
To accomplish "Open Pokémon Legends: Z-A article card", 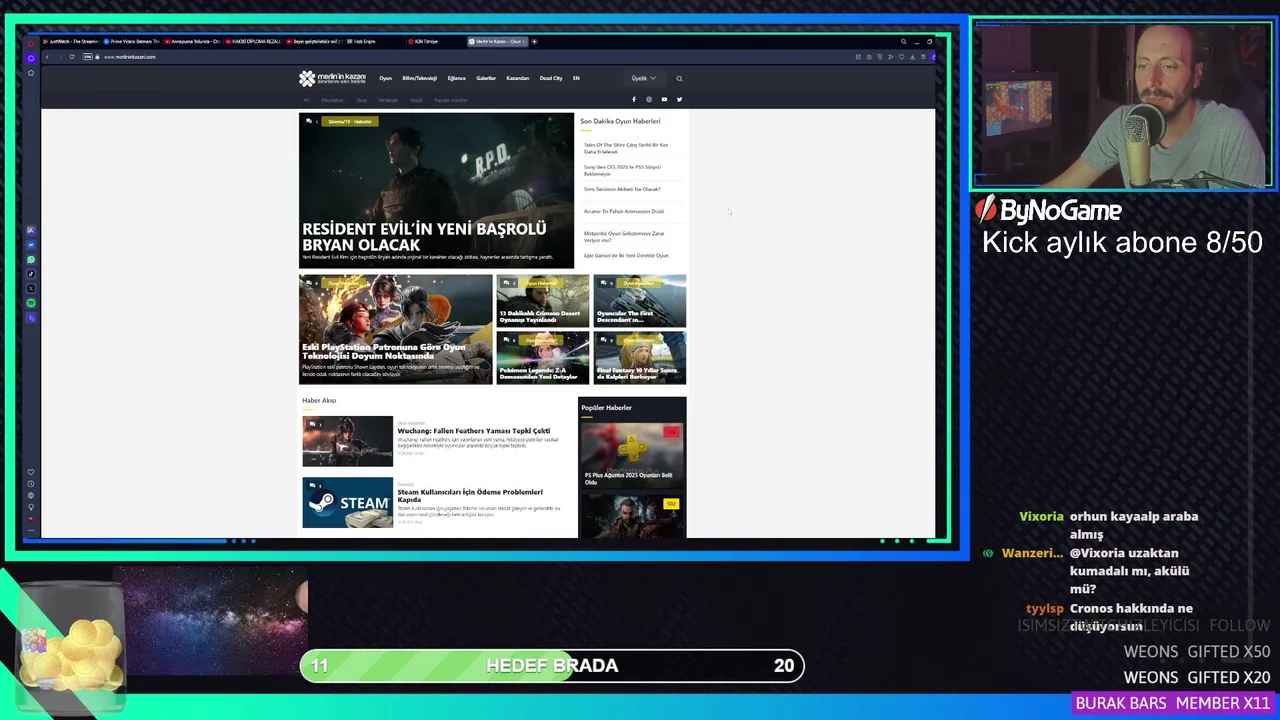I will tap(542, 358).
